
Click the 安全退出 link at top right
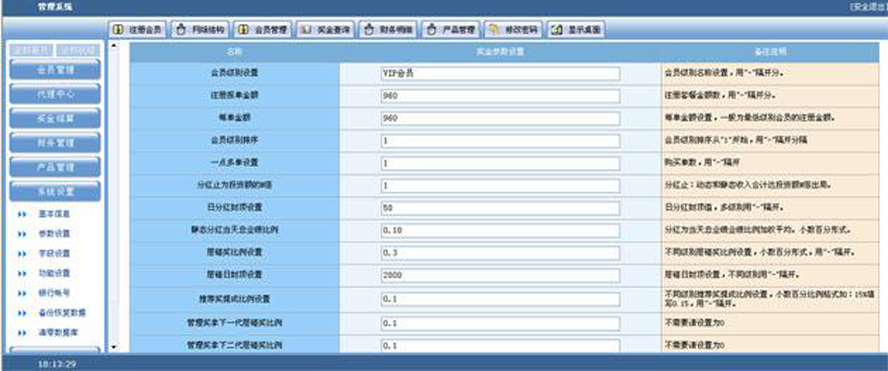869,7
